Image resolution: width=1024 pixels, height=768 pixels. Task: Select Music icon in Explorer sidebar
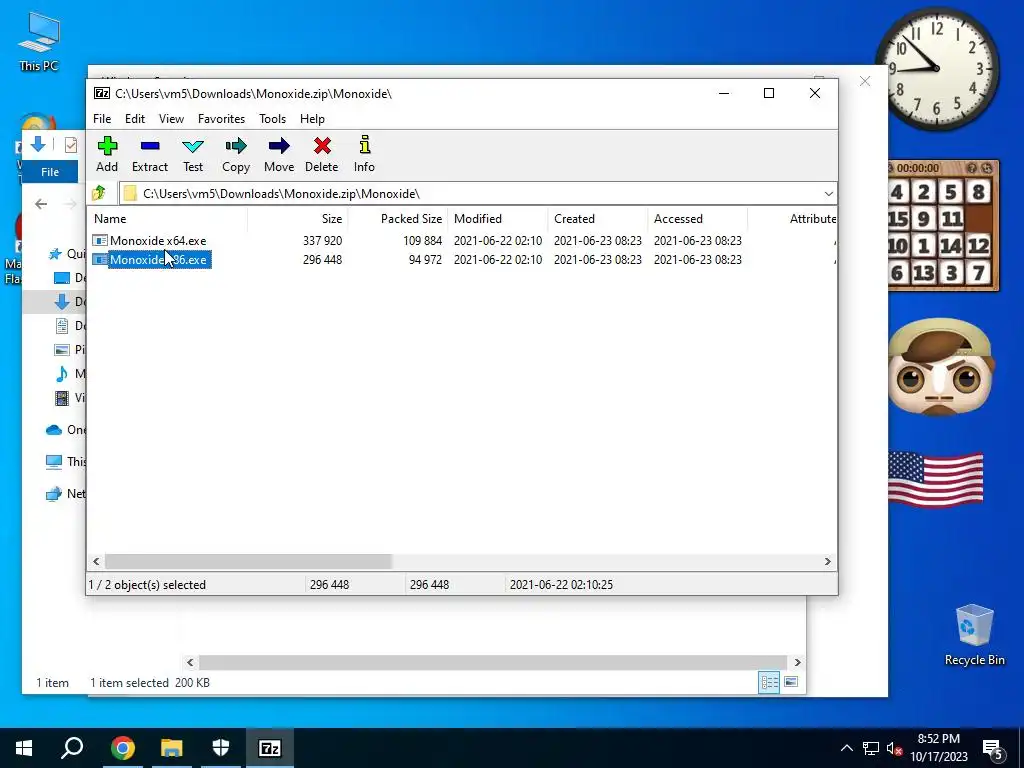tap(62, 374)
